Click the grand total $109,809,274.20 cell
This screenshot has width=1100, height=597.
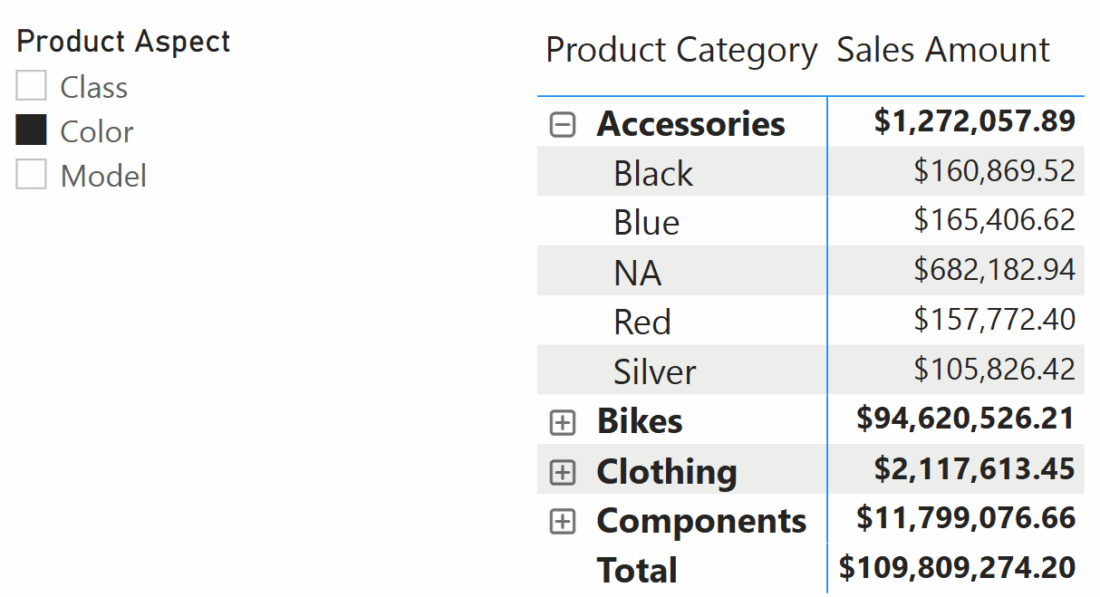957,568
